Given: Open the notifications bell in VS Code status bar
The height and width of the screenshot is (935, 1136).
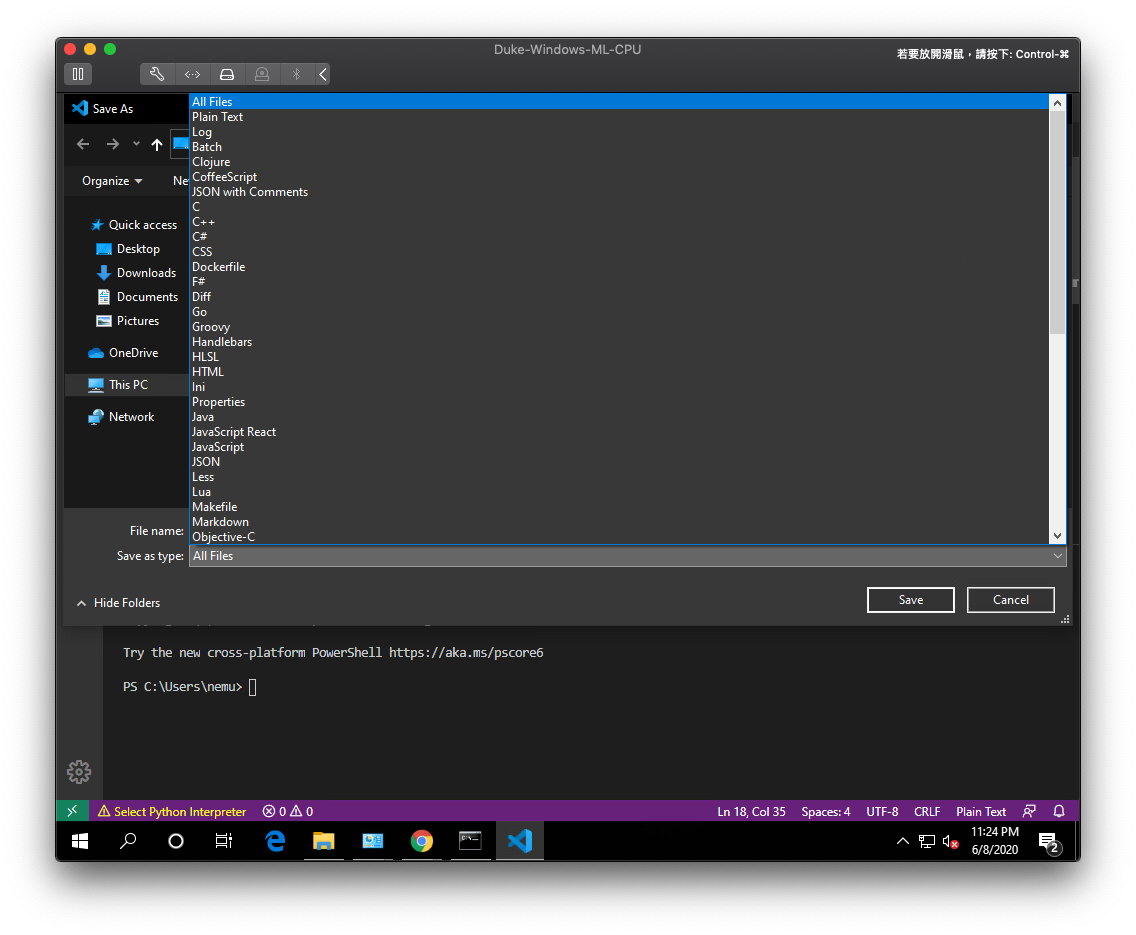Looking at the screenshot, I should coord(1058,811).
